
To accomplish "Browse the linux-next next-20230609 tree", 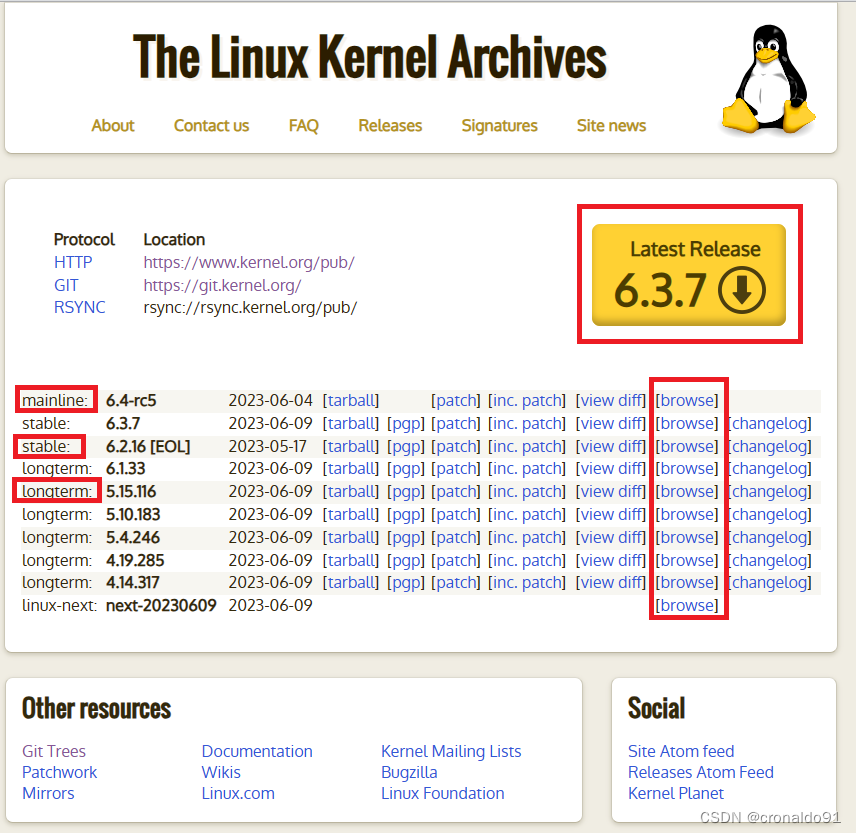I will 687,605.
